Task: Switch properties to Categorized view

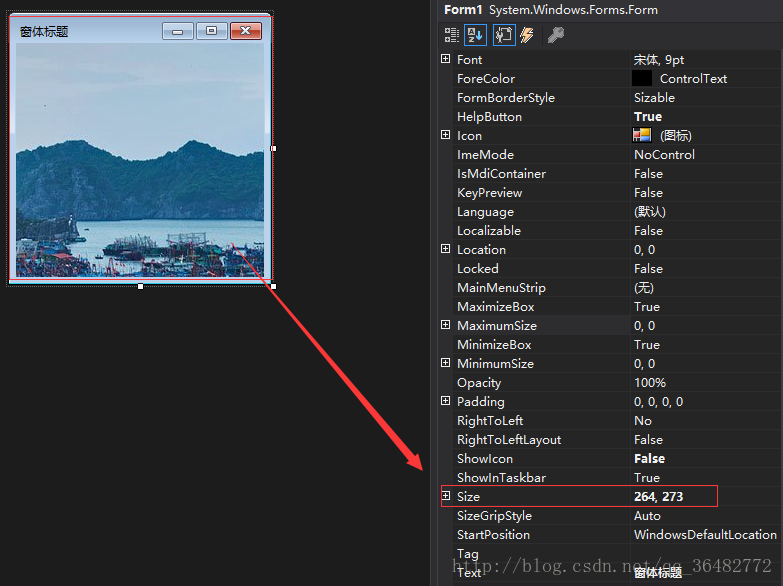Action: pyautogui.click(x=452, y=35)
